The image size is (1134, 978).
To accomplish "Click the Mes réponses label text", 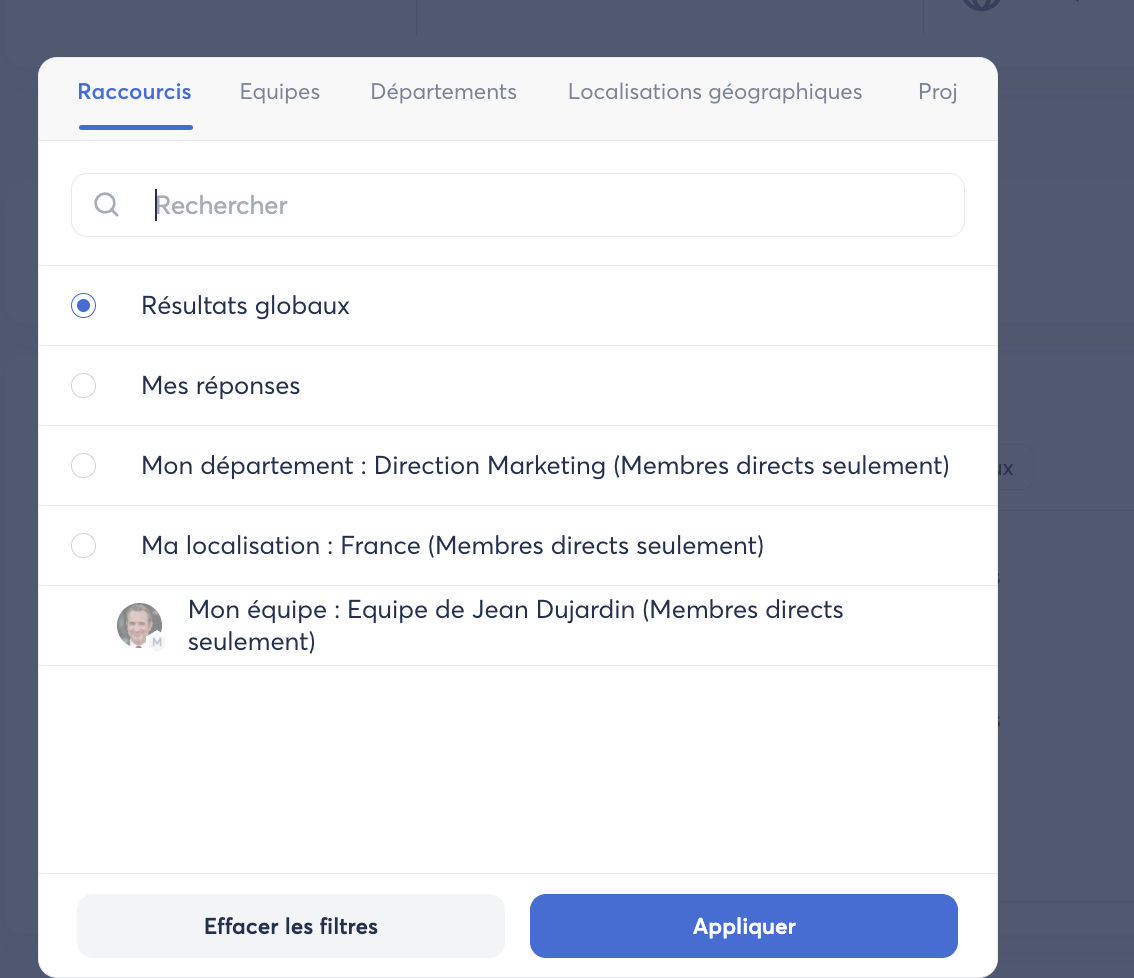I will click(221, 386).
